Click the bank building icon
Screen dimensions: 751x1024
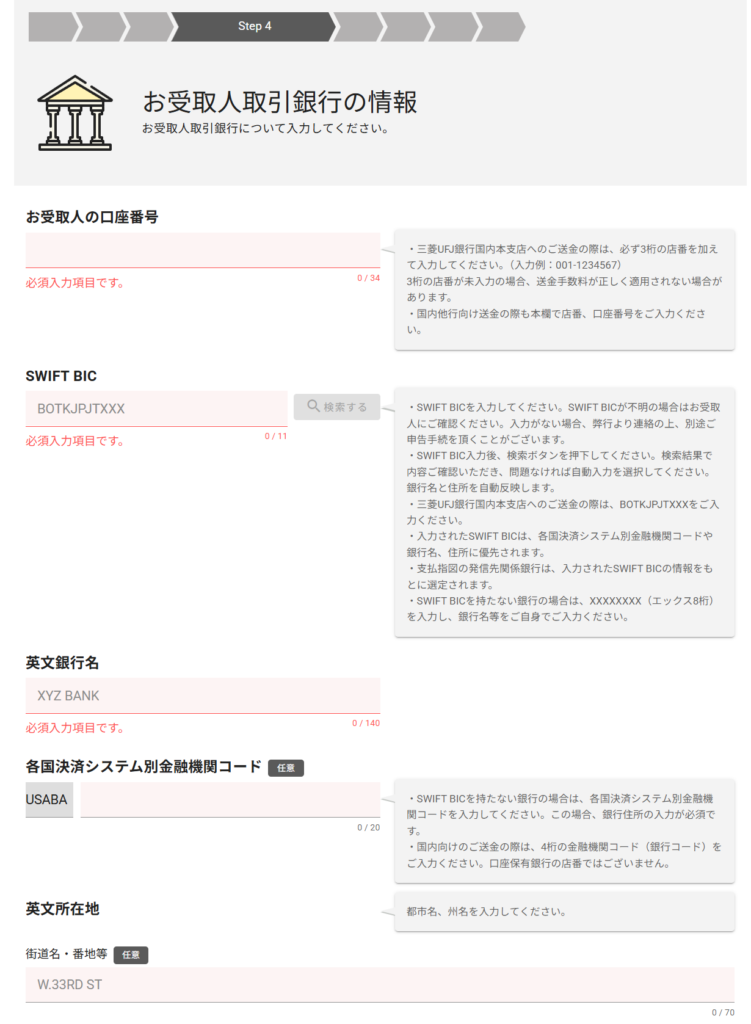(x=74, y=112)
